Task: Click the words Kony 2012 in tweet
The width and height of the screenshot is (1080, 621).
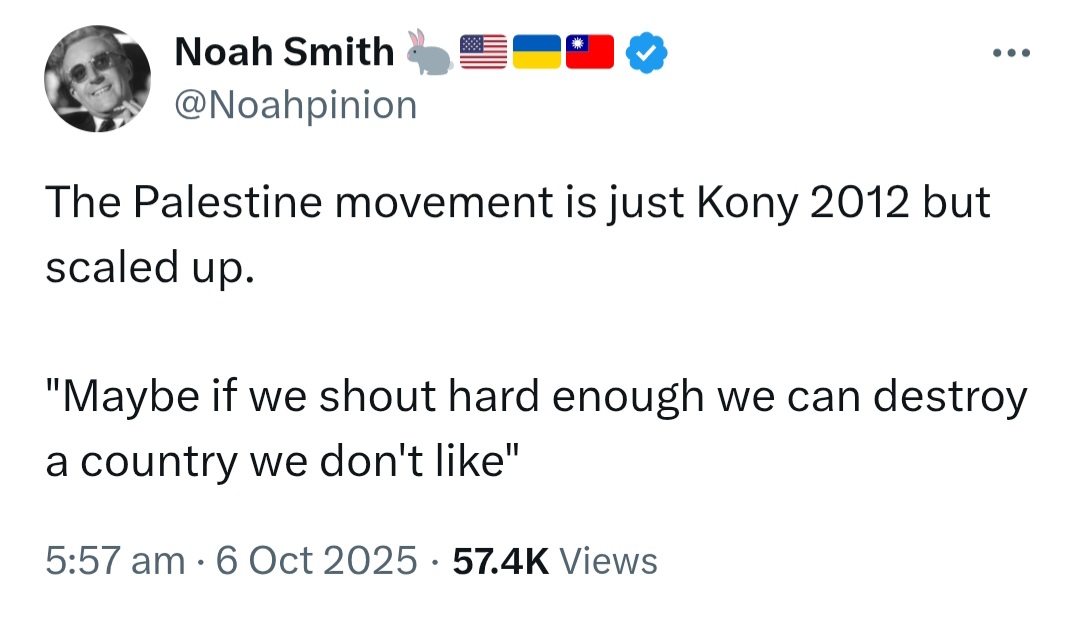Action: pos(803,204)
